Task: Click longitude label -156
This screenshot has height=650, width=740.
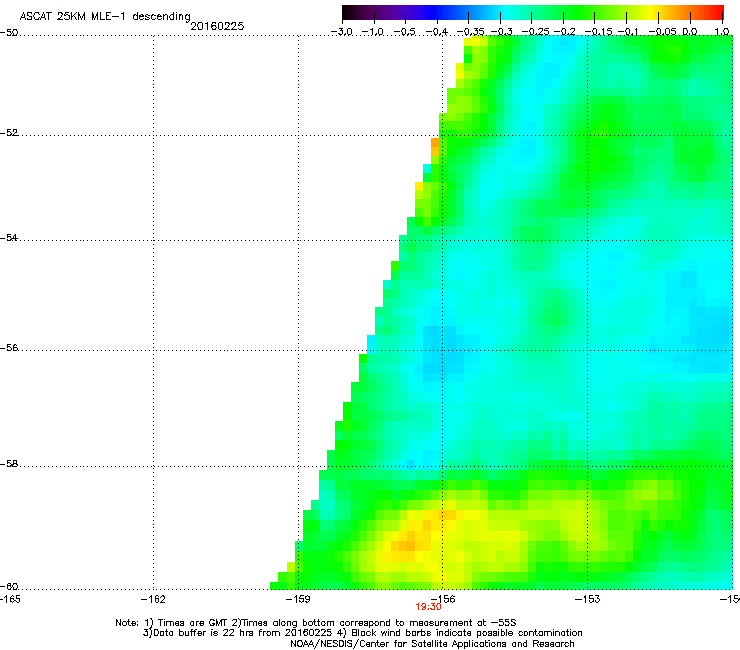Action: 443,599
